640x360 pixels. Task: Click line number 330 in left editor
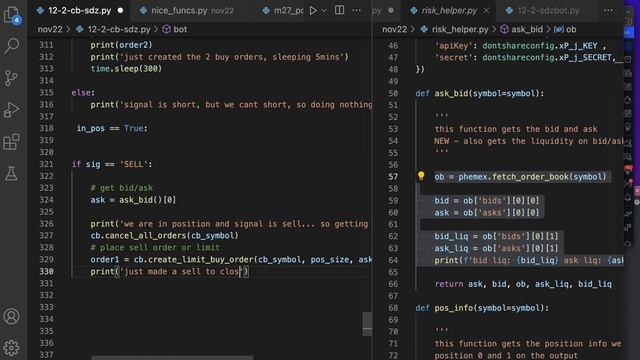coord(46,271)
